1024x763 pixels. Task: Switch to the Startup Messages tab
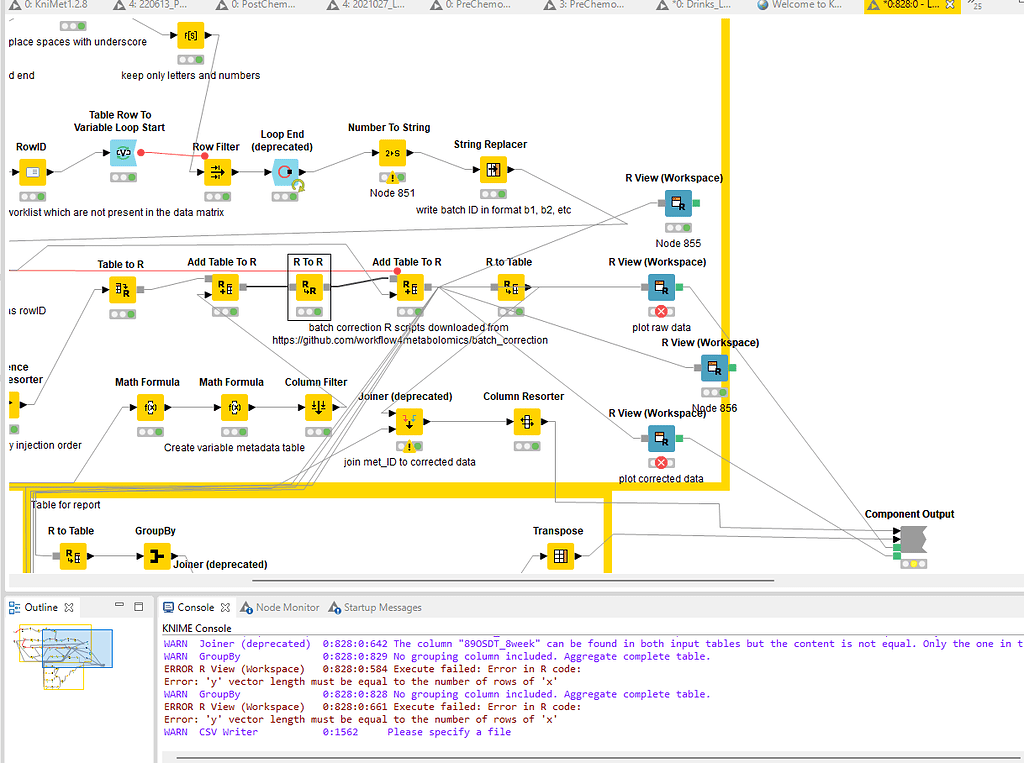tap(380, 606)
